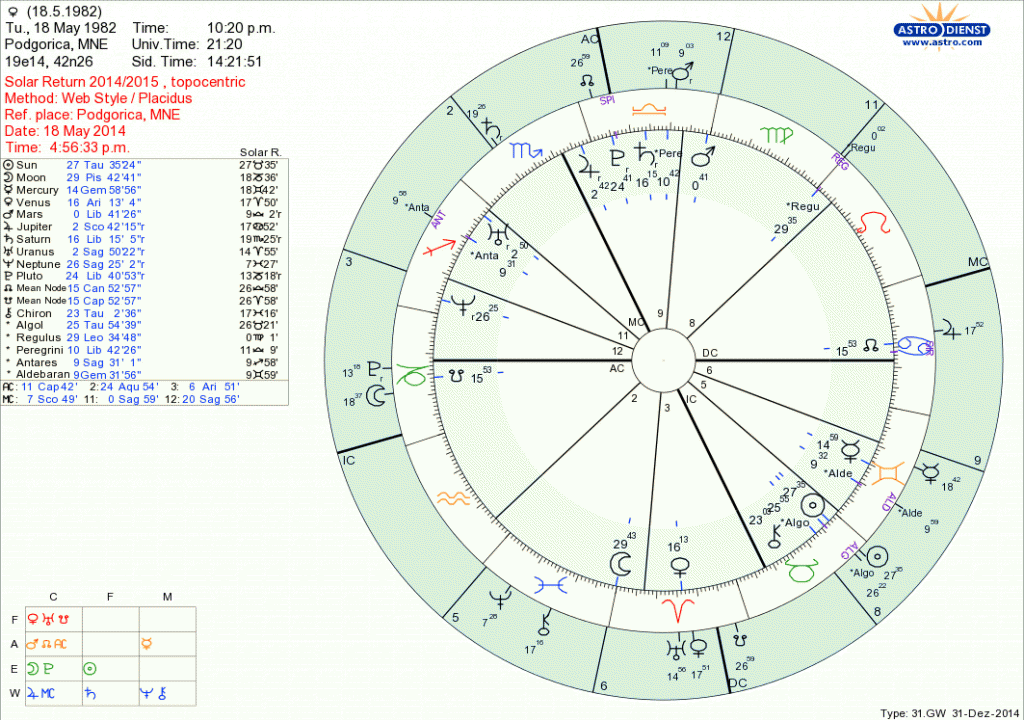1024x720 pixels.
Task: Click the Moon symbol at 29 Pisces in inner wheel
Action: [622, 565]
